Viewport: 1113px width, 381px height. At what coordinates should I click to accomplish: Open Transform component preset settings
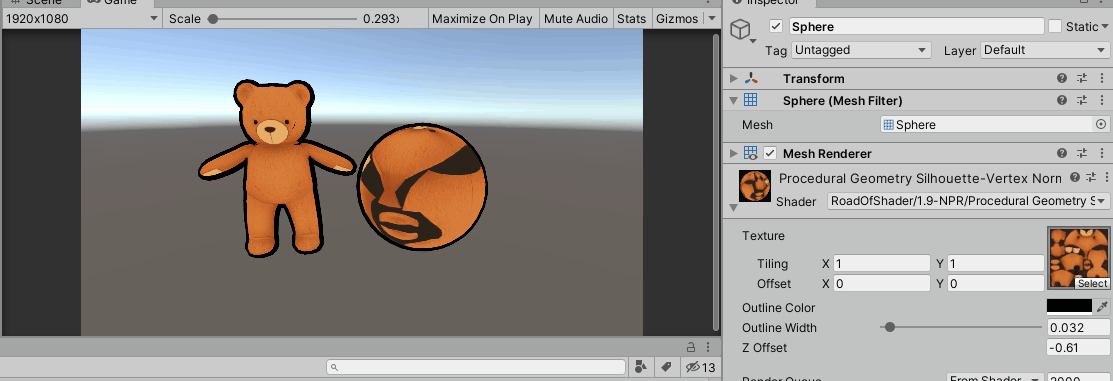[x=1082, y=78]
